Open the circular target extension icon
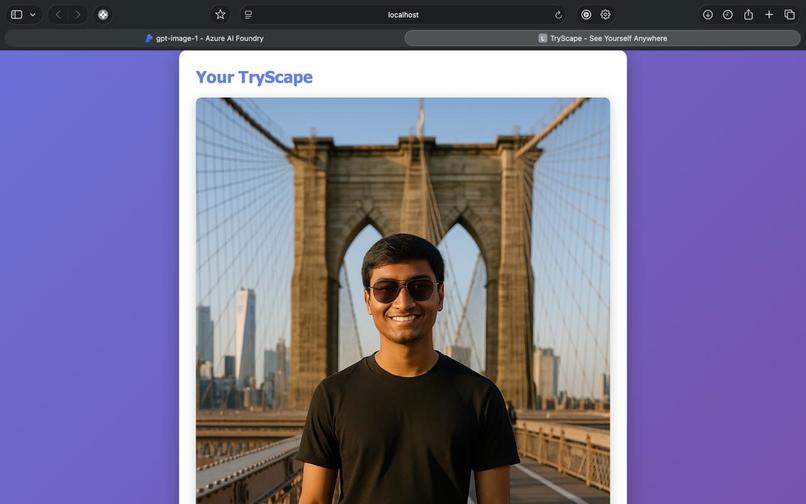 tap(586, 14)
